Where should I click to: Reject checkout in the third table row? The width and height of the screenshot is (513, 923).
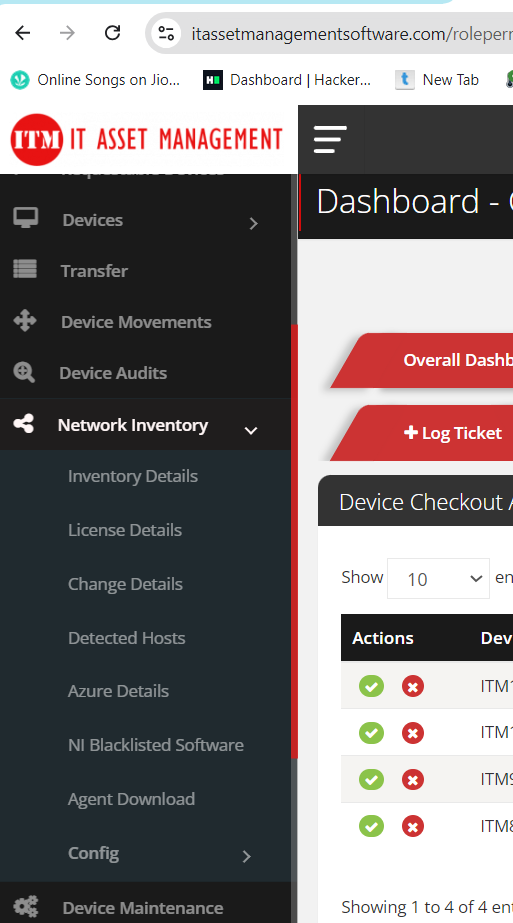click(x=413, y=779)
